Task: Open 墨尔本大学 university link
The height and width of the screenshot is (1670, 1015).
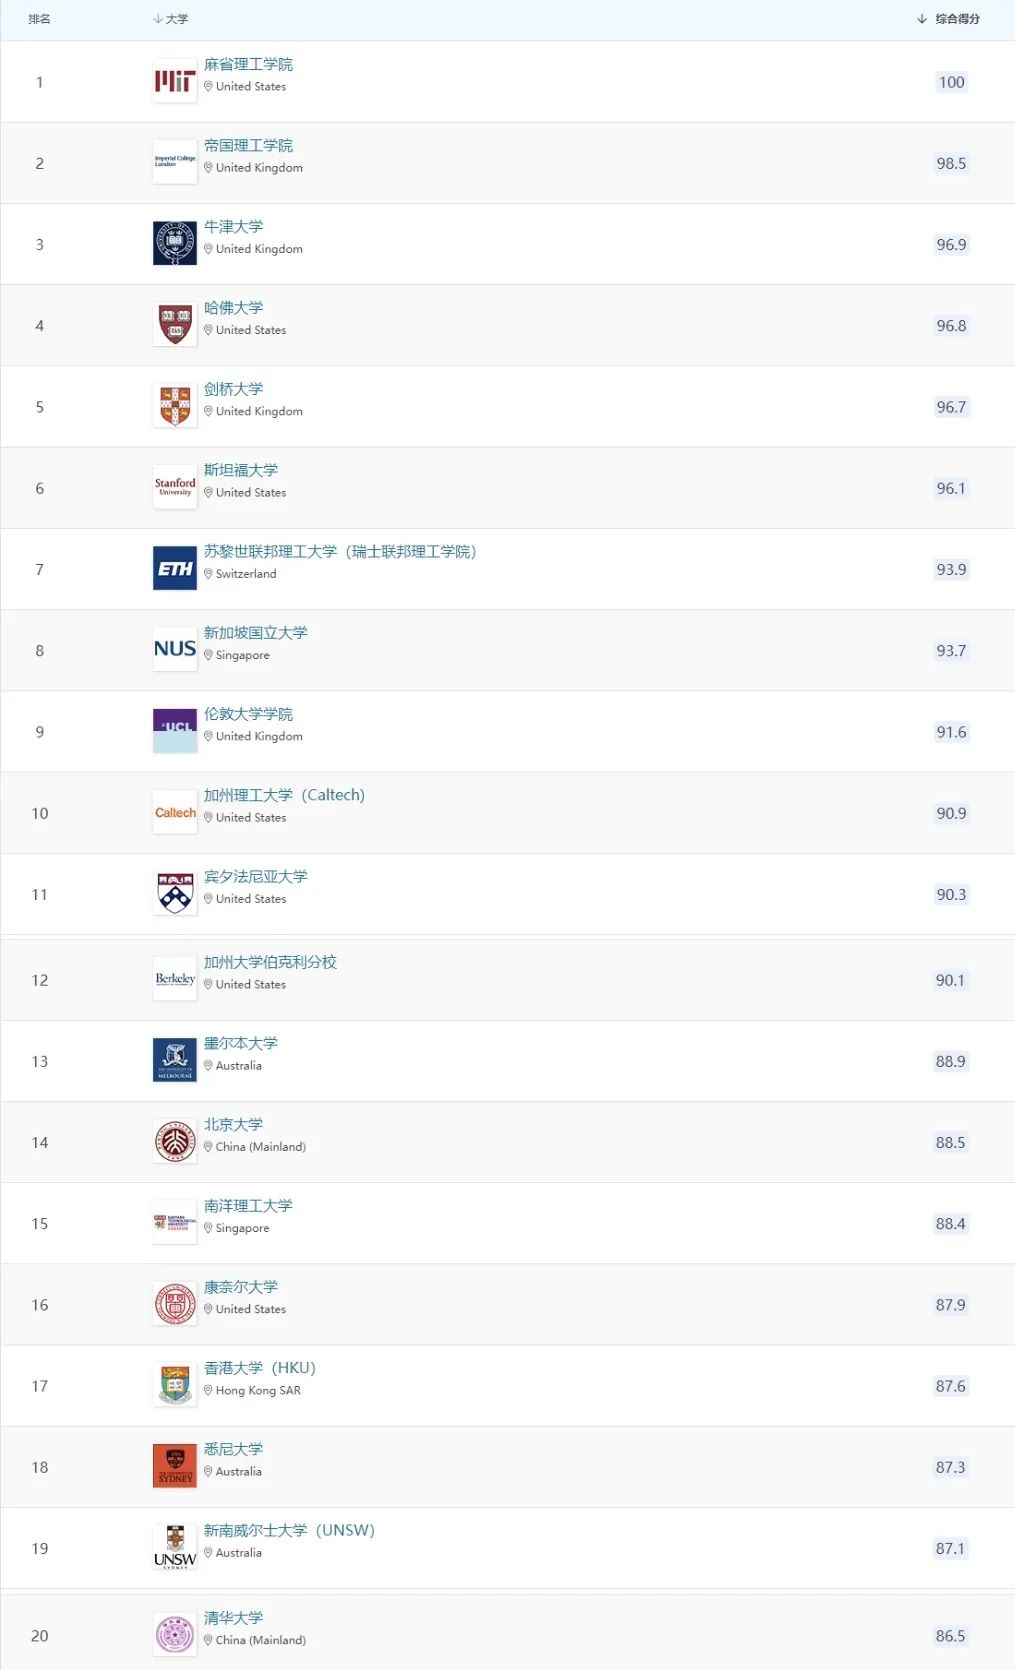Action: click(241, 1043)
